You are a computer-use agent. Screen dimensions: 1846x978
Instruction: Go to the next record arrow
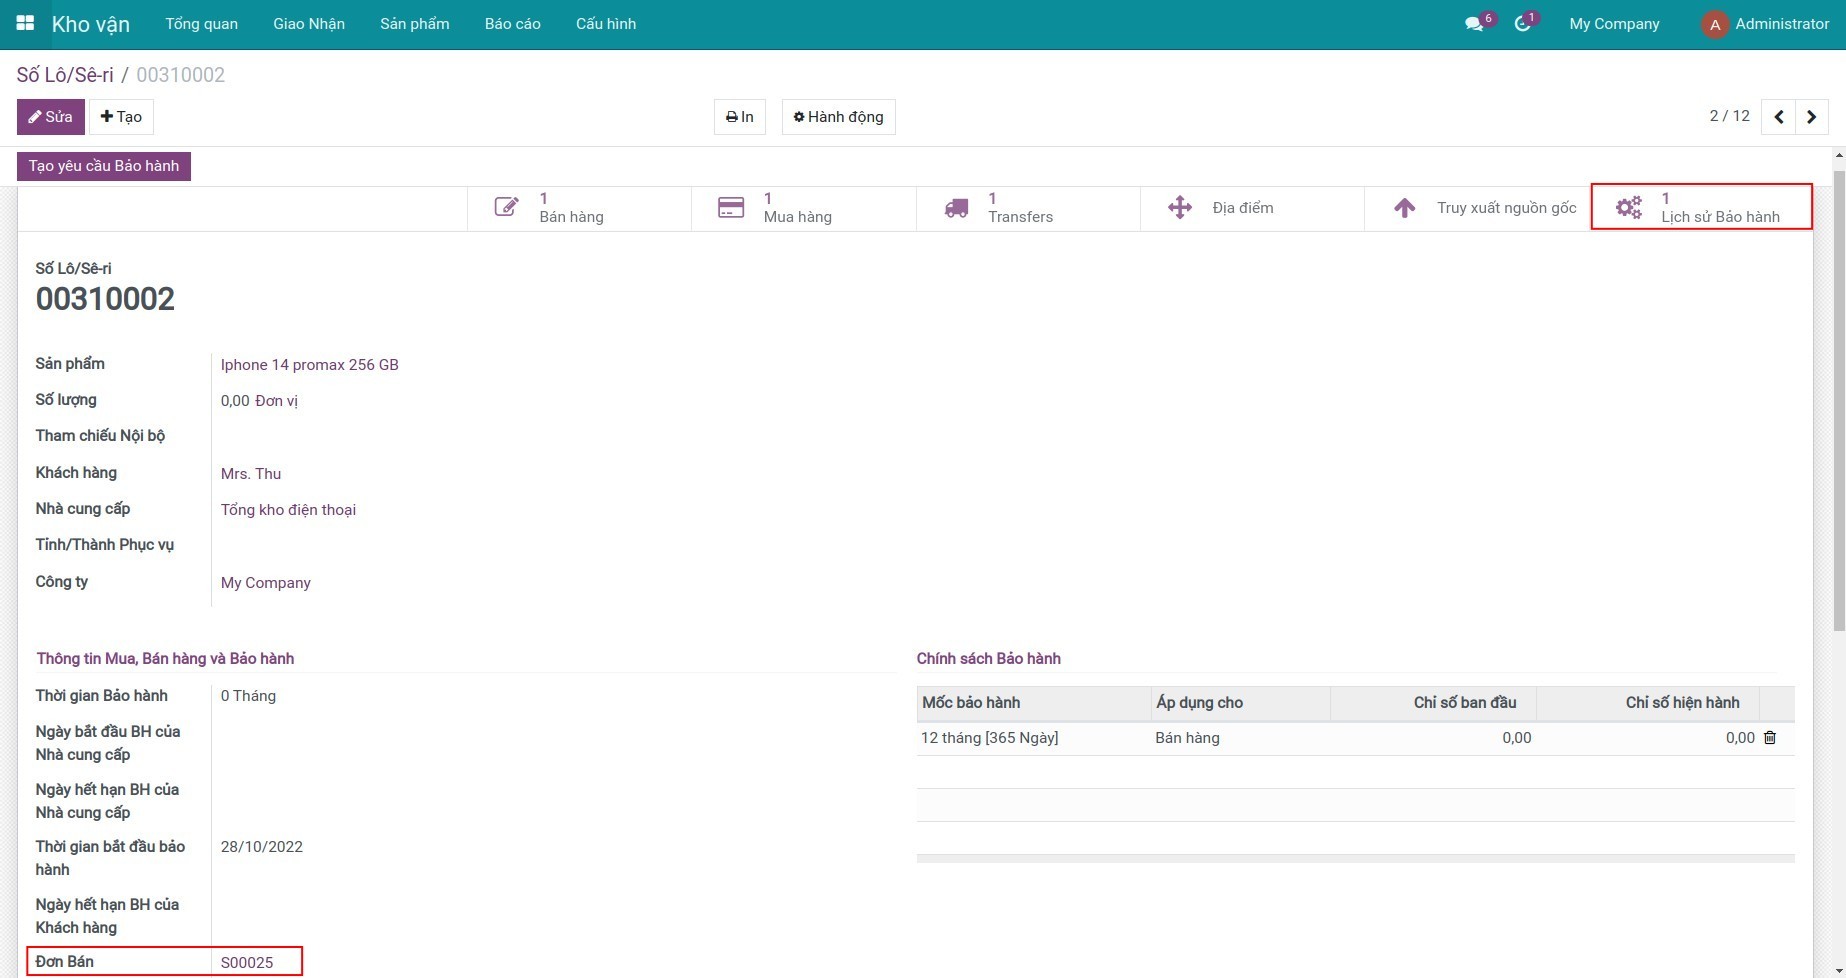[1812, 117]
